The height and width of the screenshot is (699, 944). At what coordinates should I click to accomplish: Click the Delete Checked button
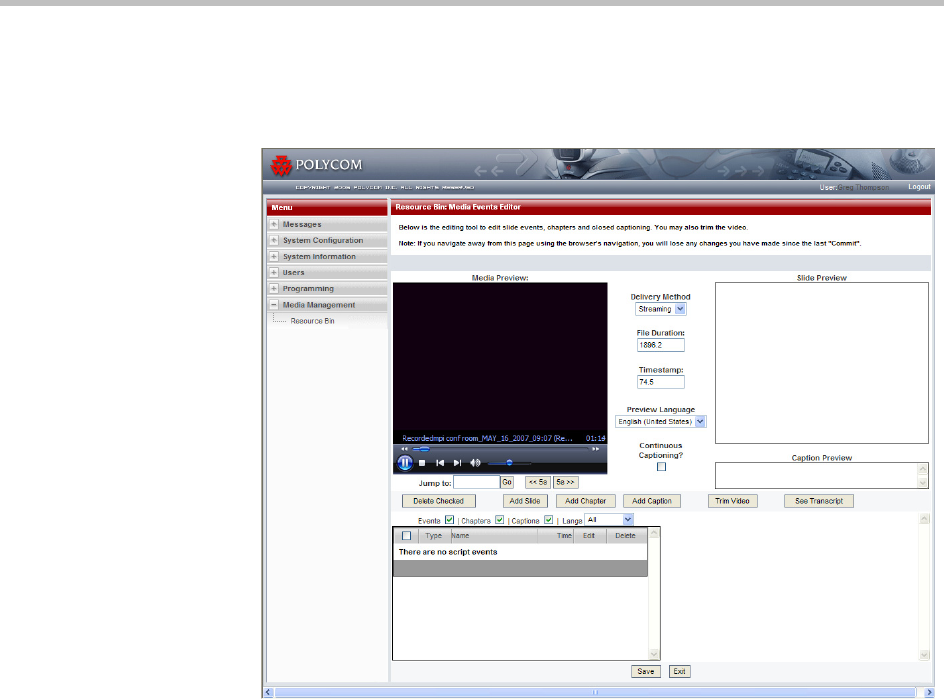tap(438, 501)
